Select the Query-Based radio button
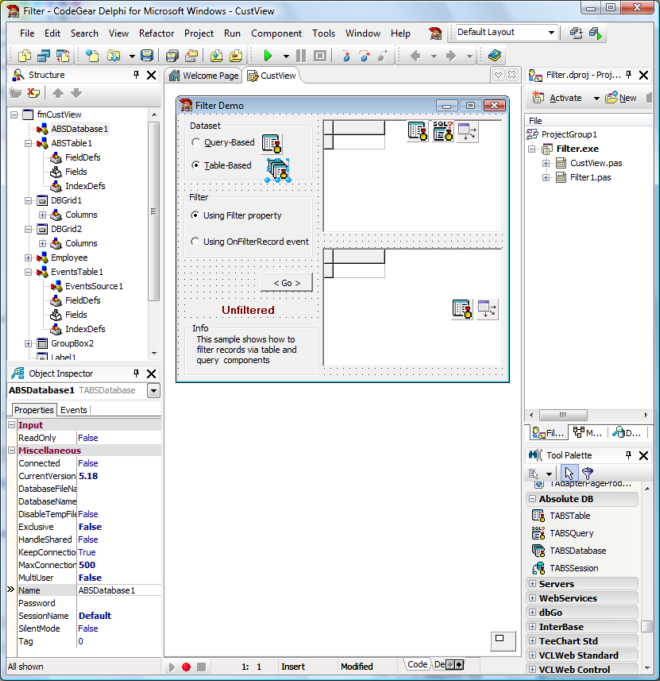This screenshot has height=681, width=660. pyautogui.click(x=195, y=143)
